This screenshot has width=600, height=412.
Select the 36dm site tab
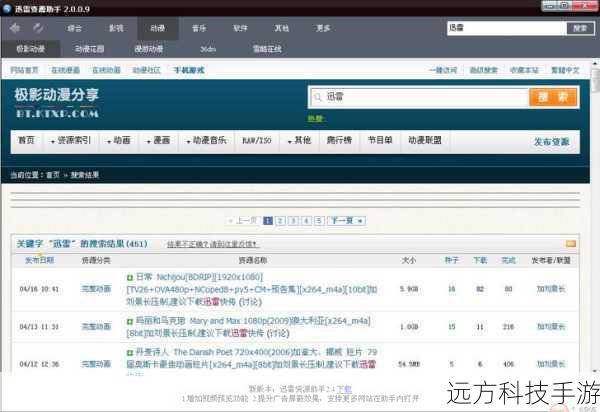[208, 49]
